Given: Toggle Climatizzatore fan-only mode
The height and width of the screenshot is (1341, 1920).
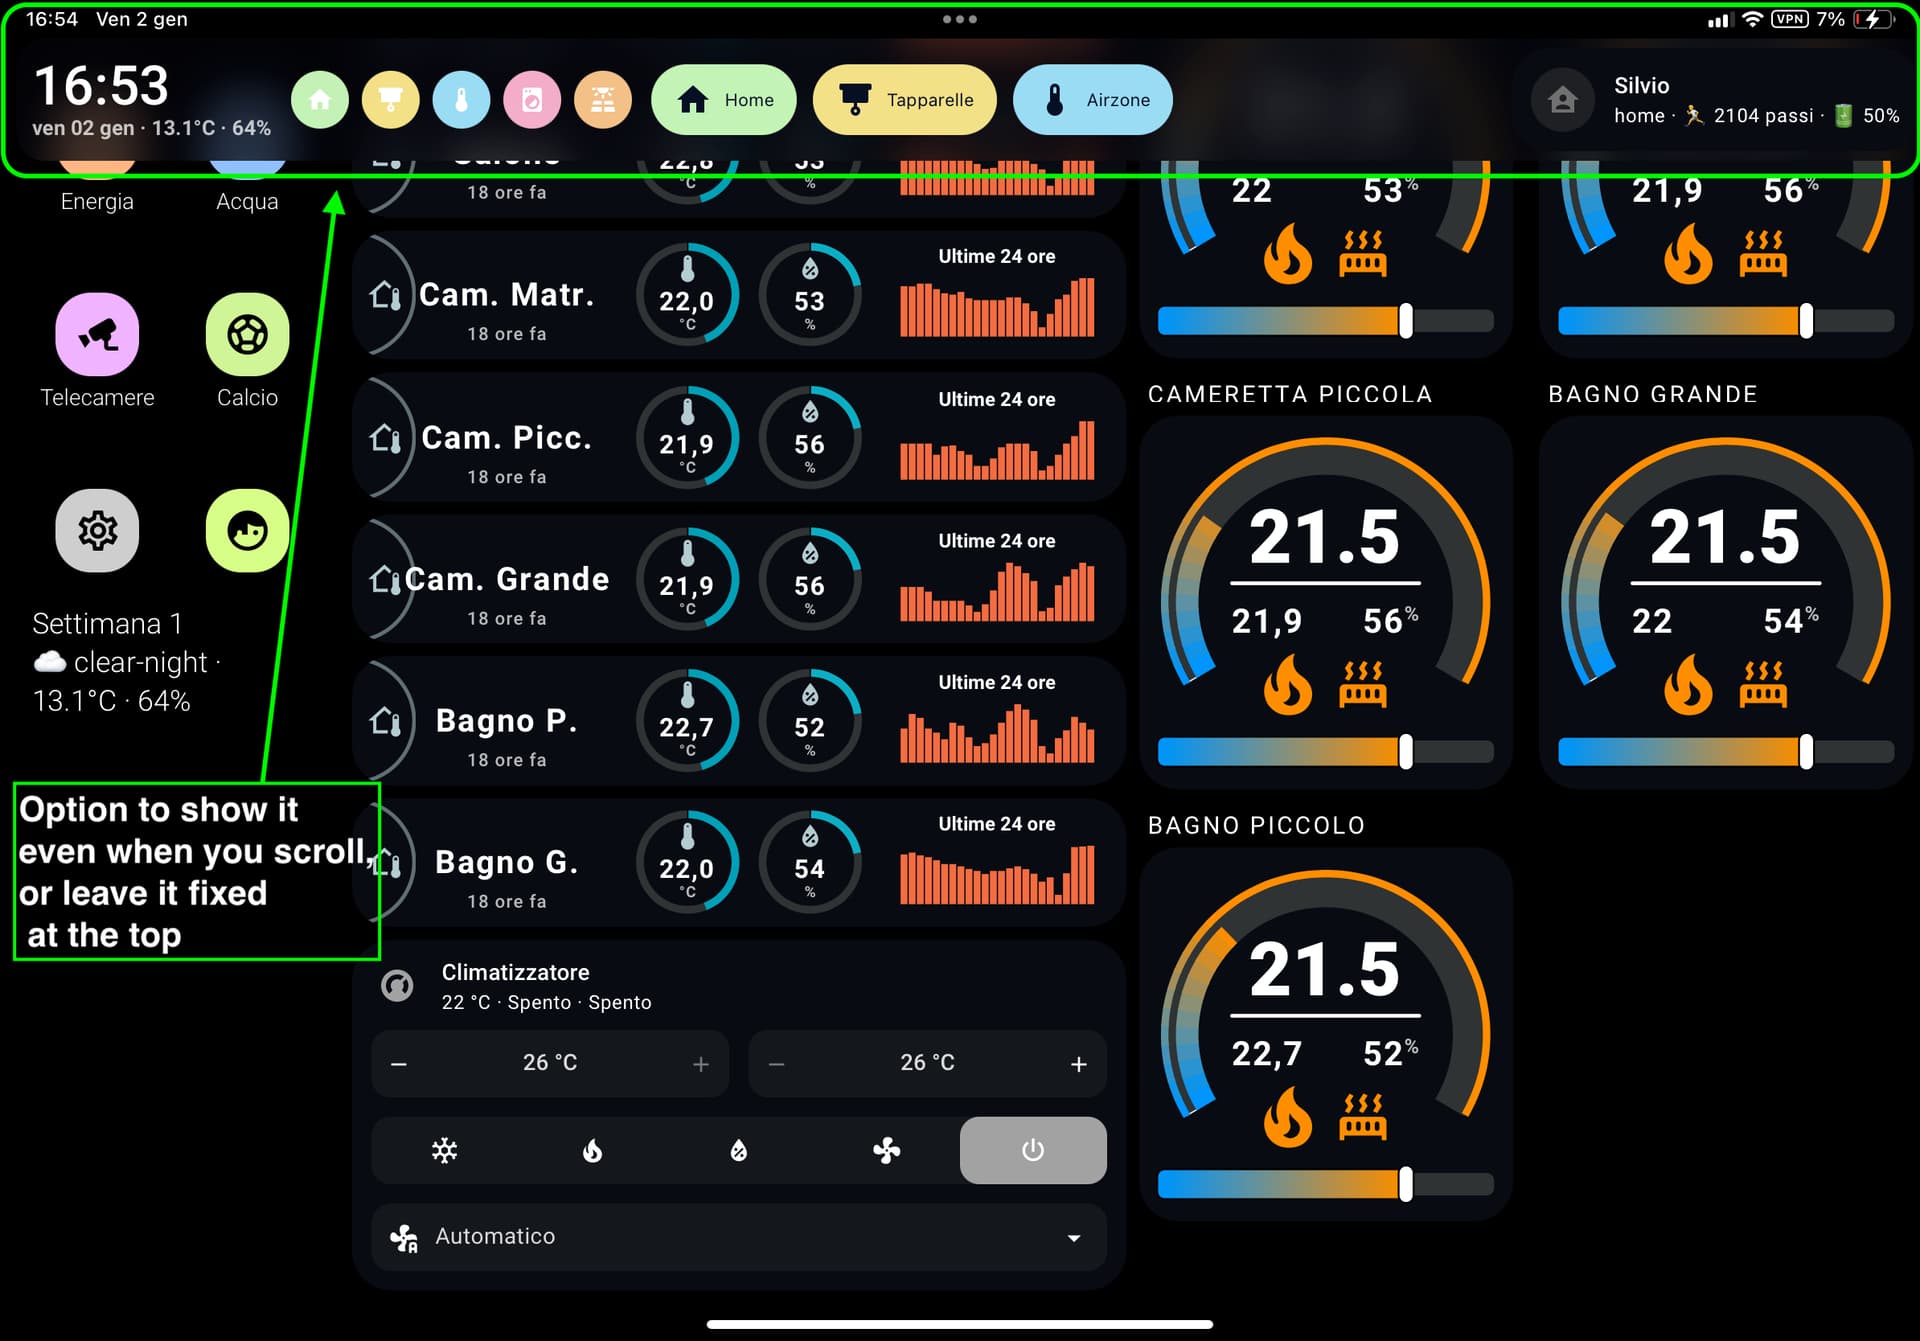Looking at the screenshot, I should pyautogui.click(x=886, y=1150).
